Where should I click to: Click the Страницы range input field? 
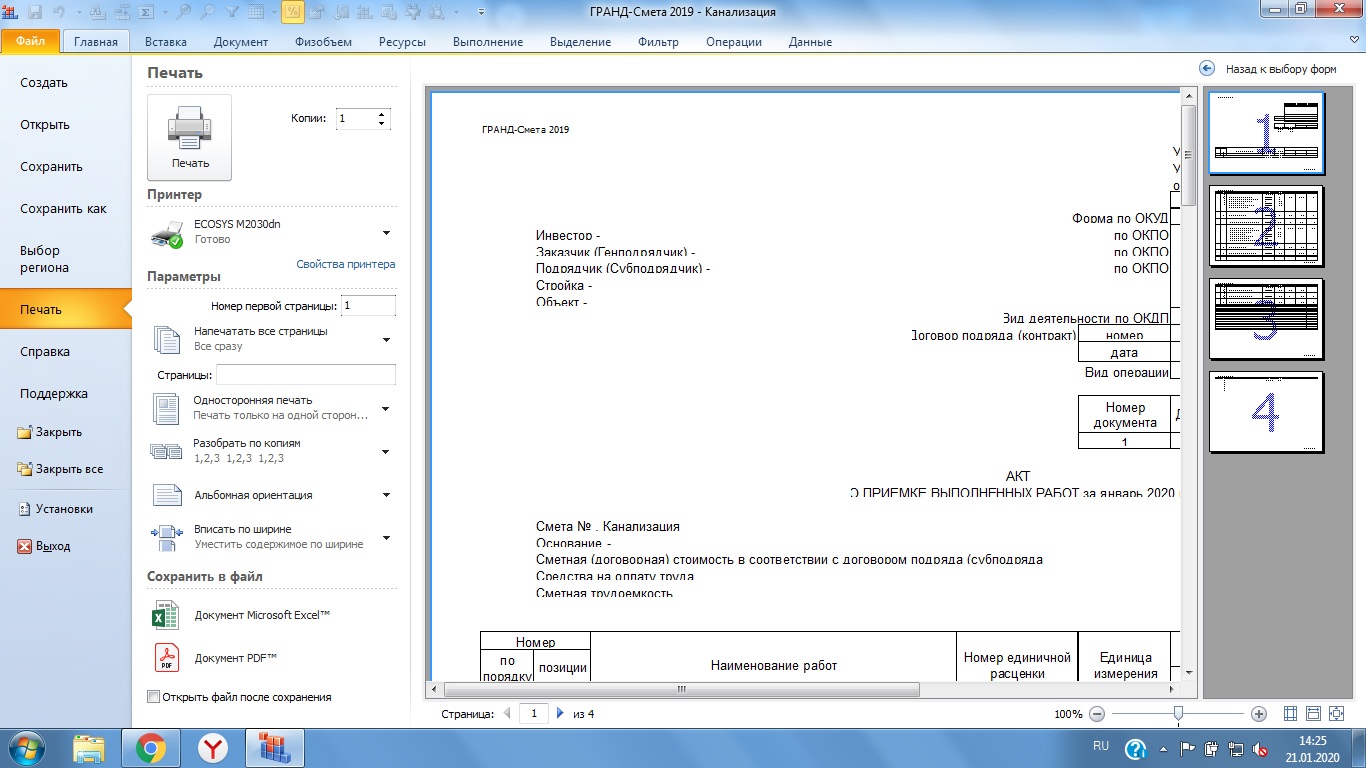click(306, 375)
